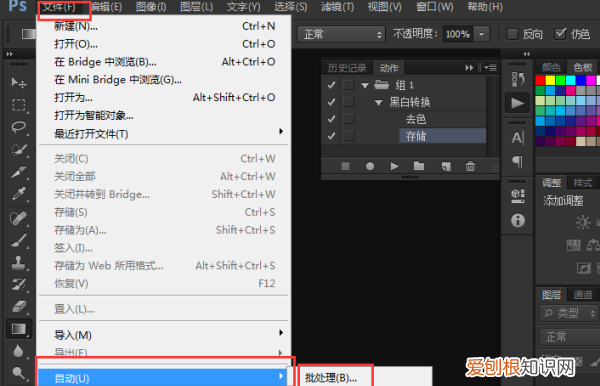Pick the yellow color swatch

pos(550,80)
